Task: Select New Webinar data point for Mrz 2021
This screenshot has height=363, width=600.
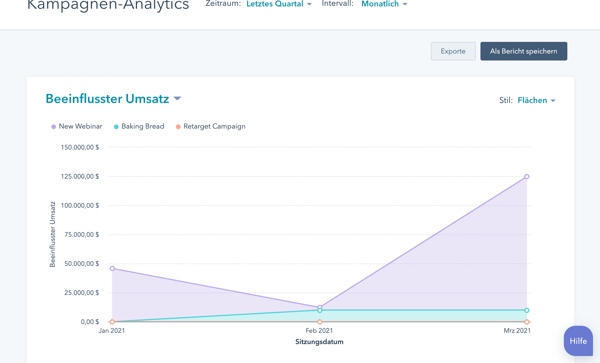Action: pos(527,176)
